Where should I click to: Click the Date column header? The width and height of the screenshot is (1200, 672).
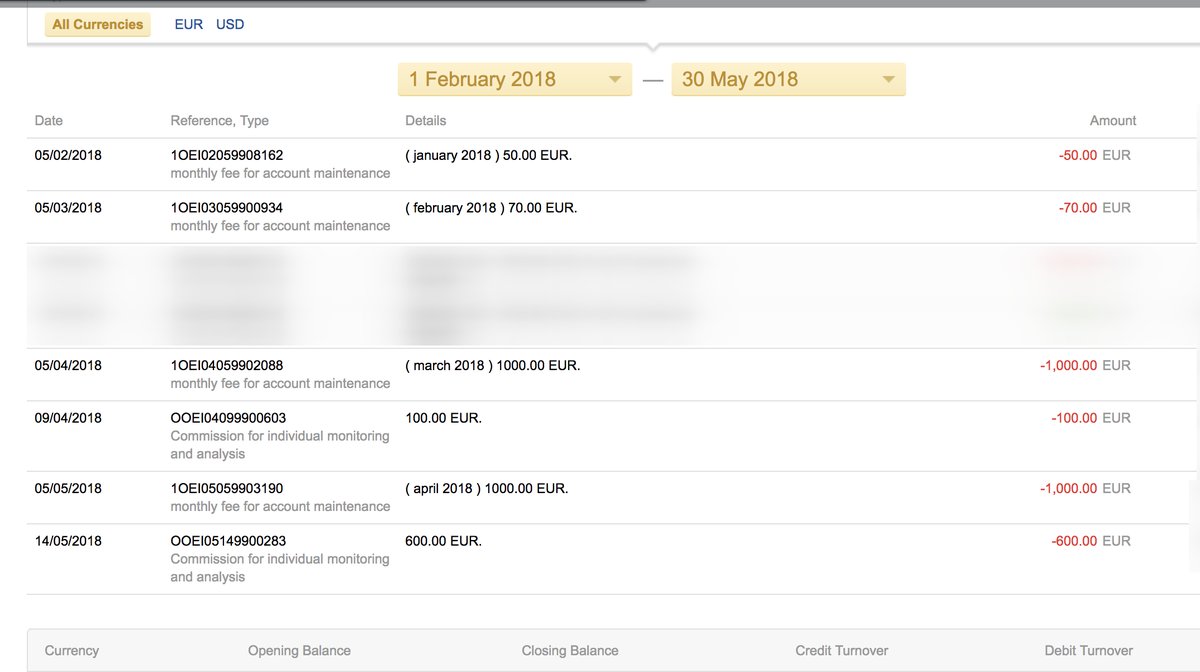(49, 120)
